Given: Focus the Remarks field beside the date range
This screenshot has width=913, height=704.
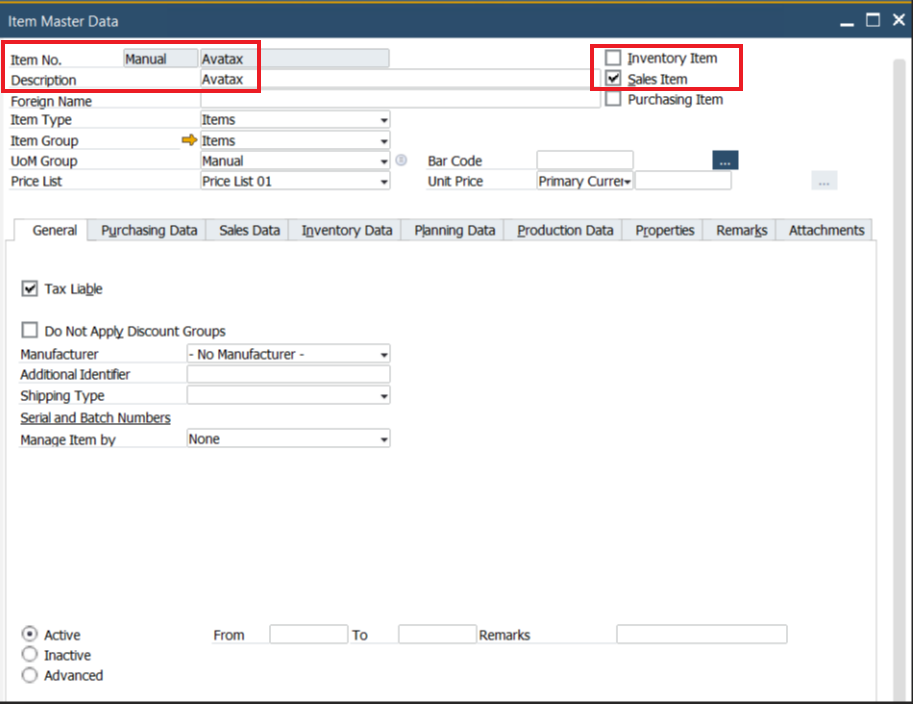Looking at the screenshot, I should click(702, 634).
